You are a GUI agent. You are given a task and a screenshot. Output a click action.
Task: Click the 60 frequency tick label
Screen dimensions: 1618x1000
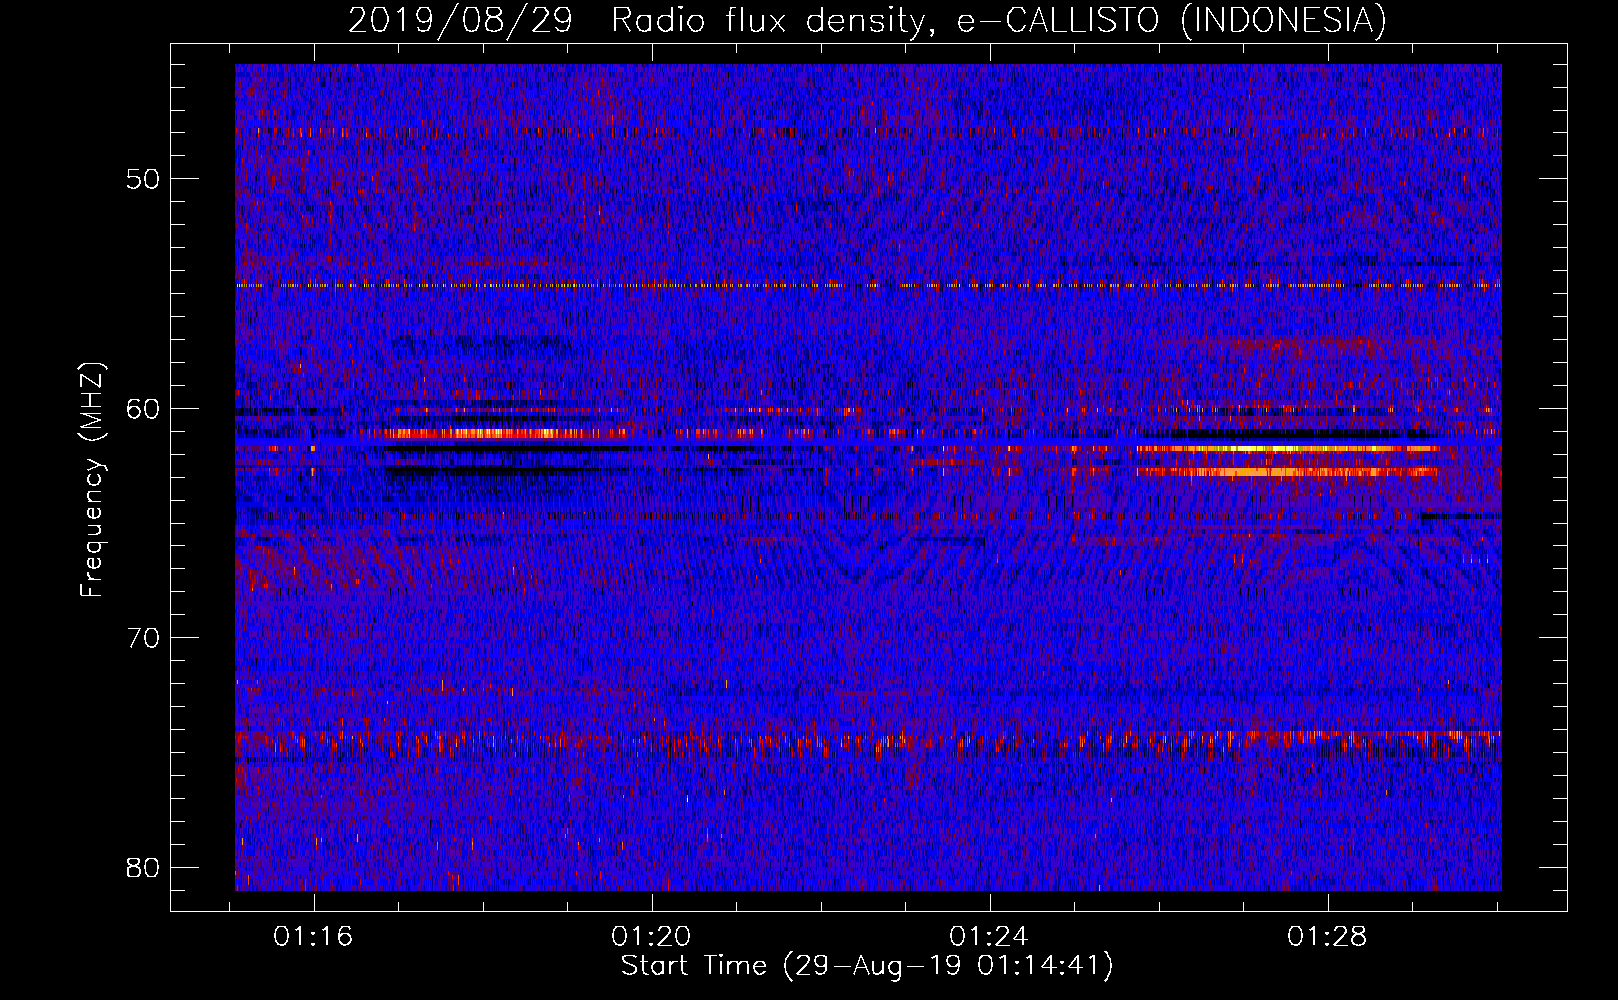coord(142,408)
